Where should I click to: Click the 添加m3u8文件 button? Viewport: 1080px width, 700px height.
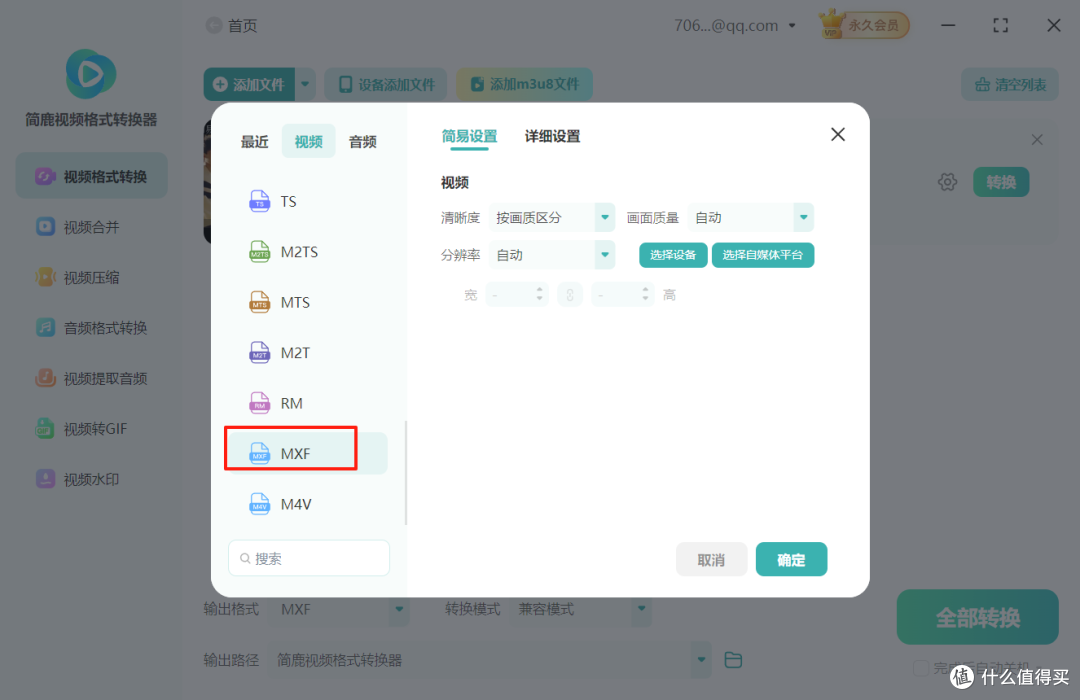pos(524,85)
